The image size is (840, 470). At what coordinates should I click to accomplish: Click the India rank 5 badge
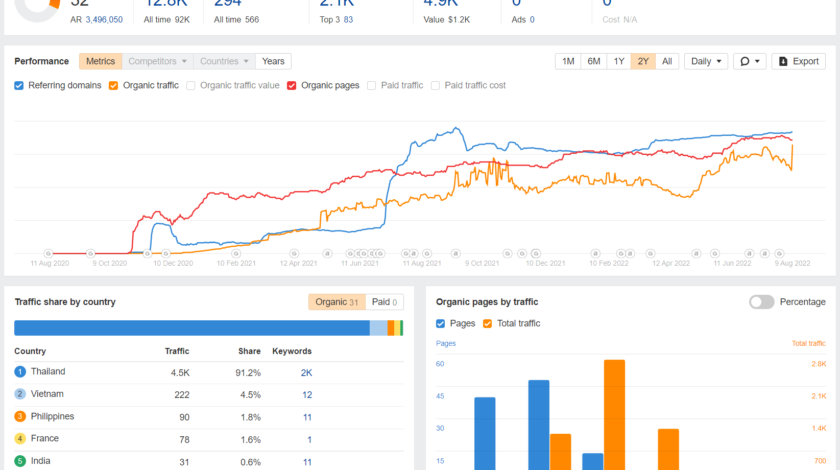pos(19,461)
